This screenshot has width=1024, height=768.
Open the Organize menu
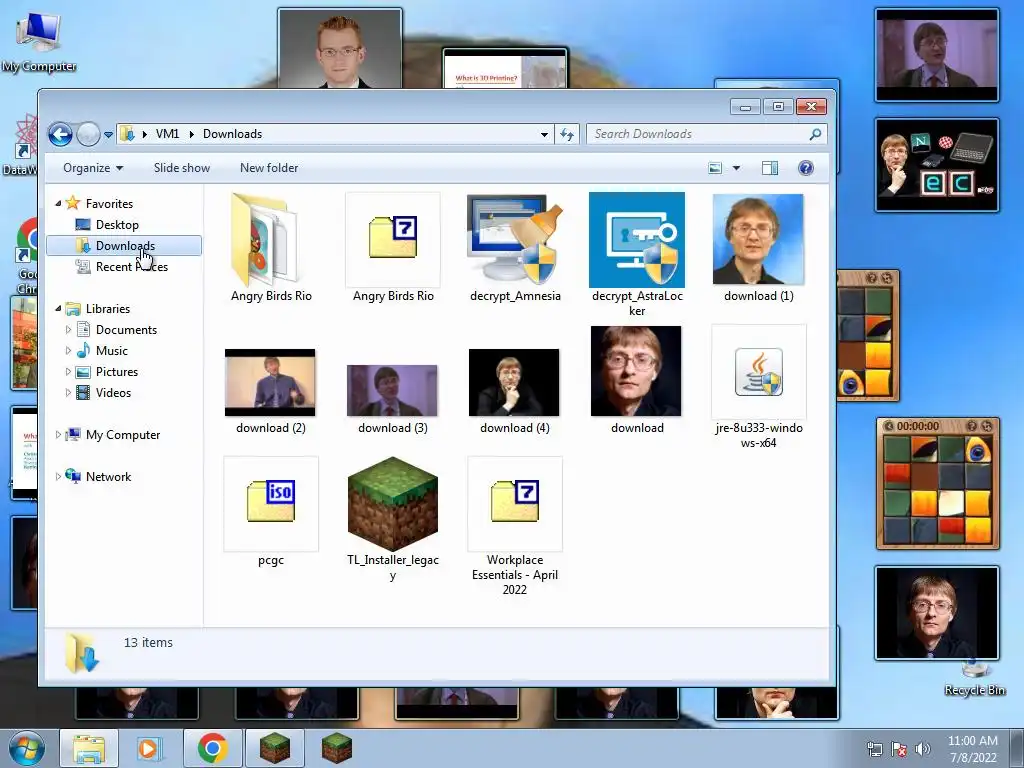(93, 168)
